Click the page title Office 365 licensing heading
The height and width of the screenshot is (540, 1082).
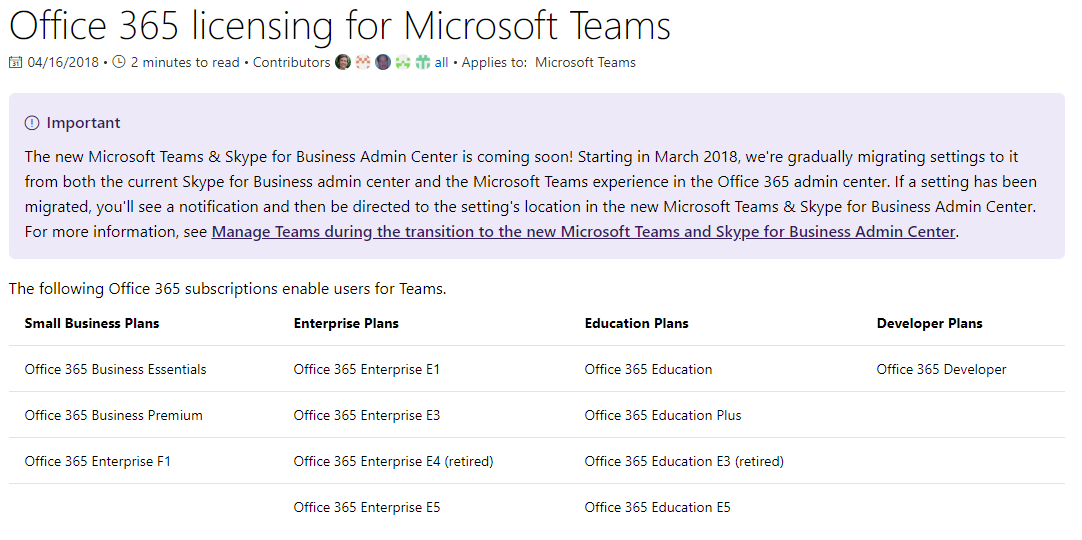point(340,26)
